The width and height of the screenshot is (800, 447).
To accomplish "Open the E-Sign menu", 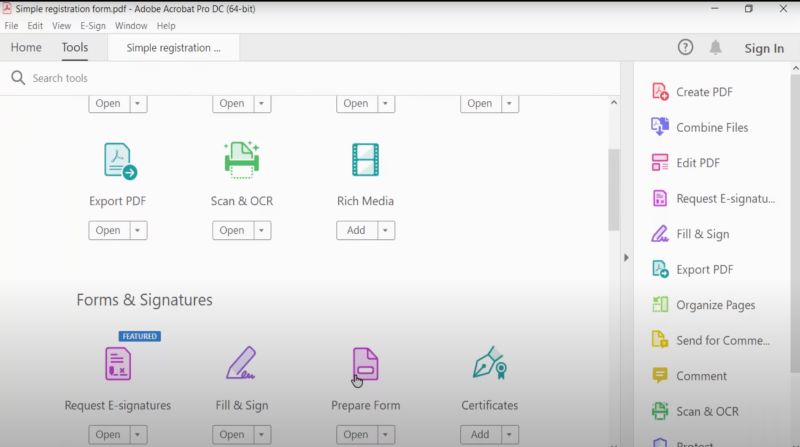I will point(93,26).
